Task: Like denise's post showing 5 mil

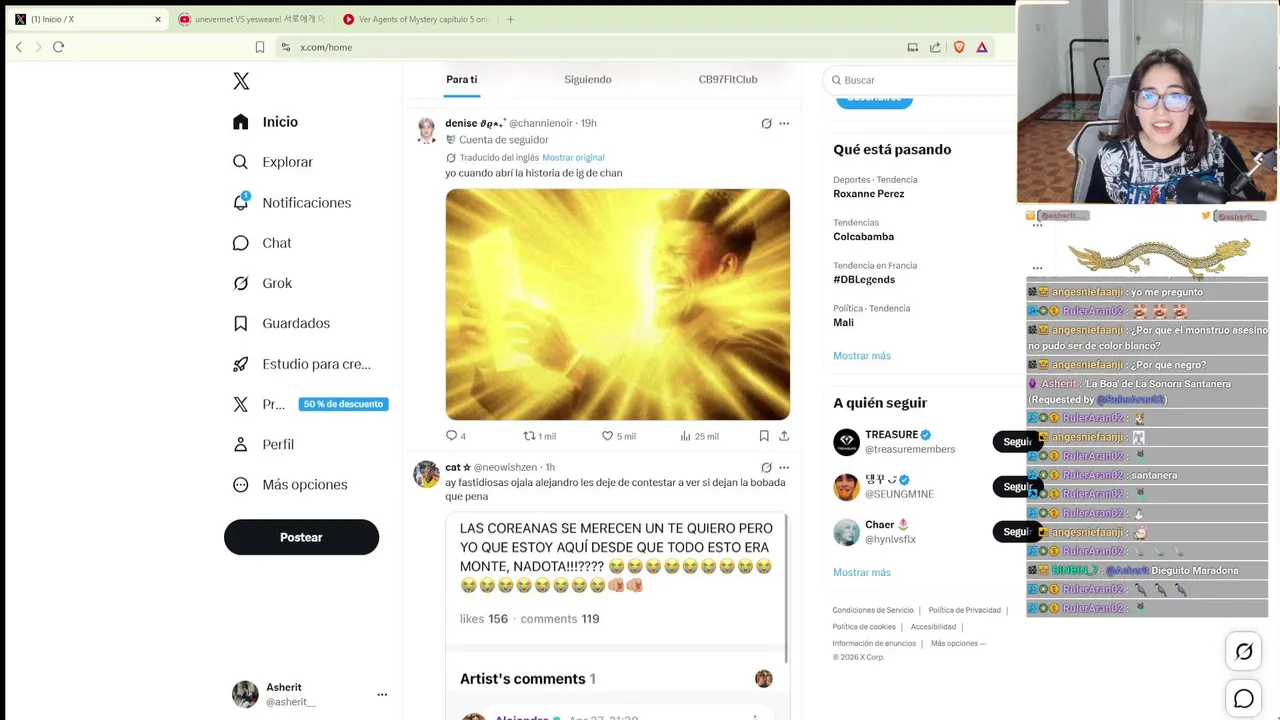Action: (618, 436)
